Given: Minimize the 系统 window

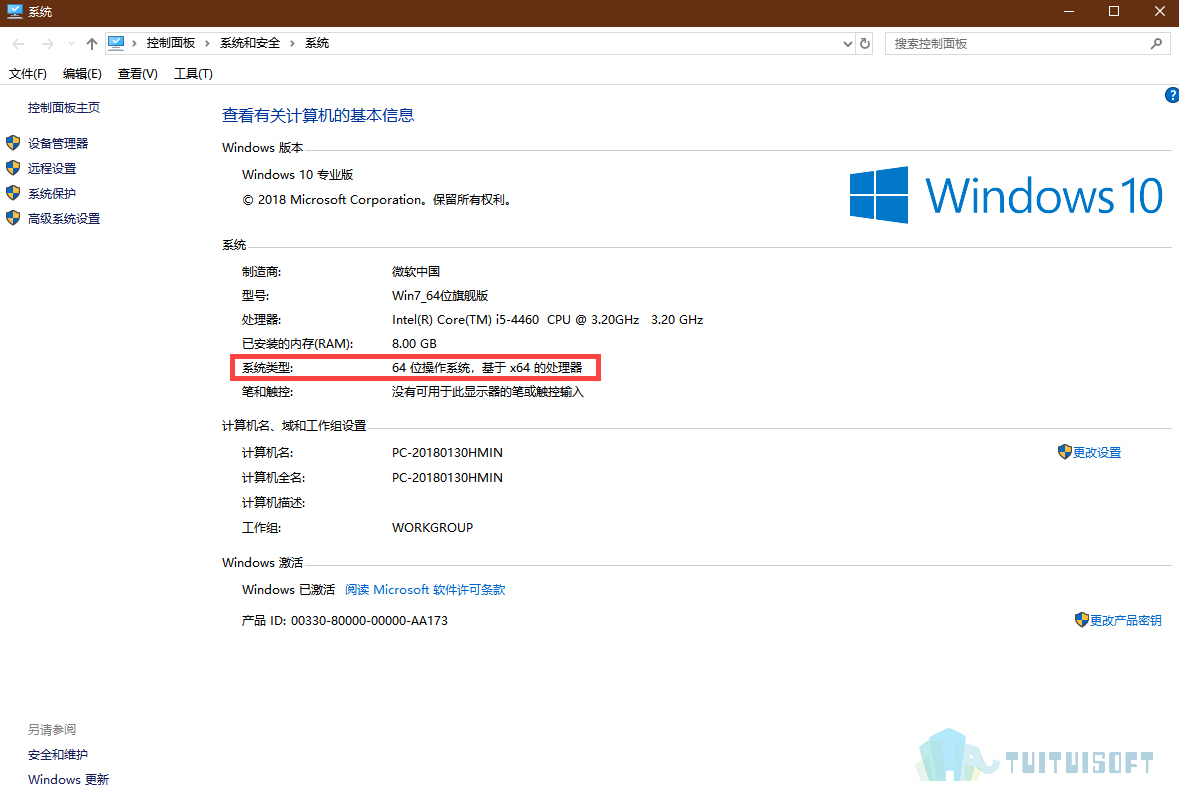Looking at the screenshot, I should 1068,11.
